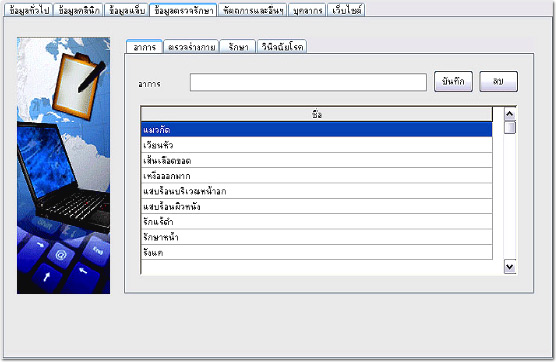The image size is (556, 362).
Task: Select the เวียนหัว row in the list
Action: [x=317, y=145]
